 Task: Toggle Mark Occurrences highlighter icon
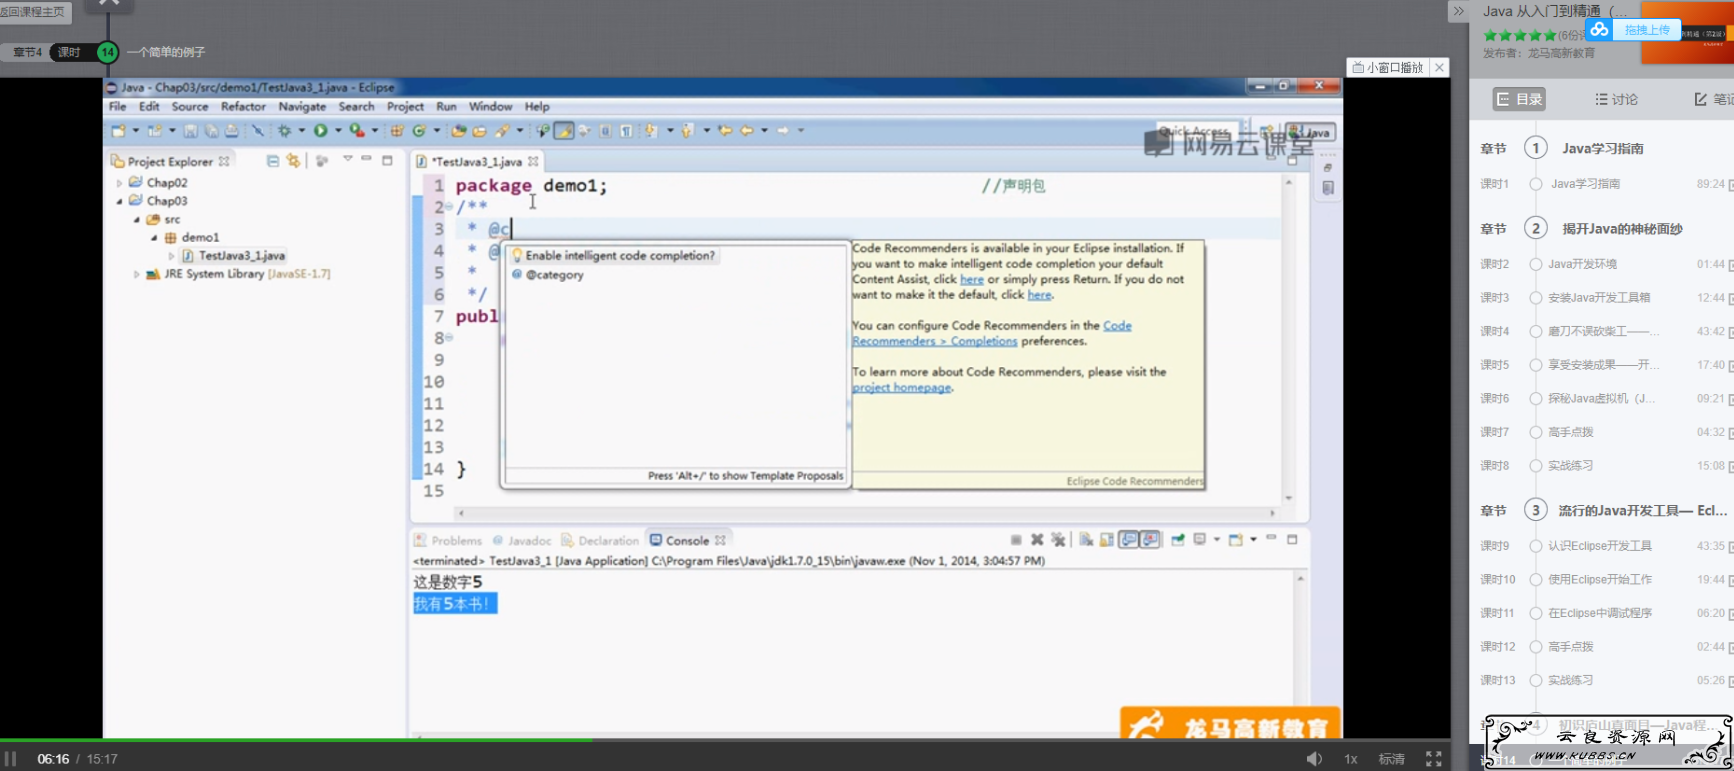564,131
